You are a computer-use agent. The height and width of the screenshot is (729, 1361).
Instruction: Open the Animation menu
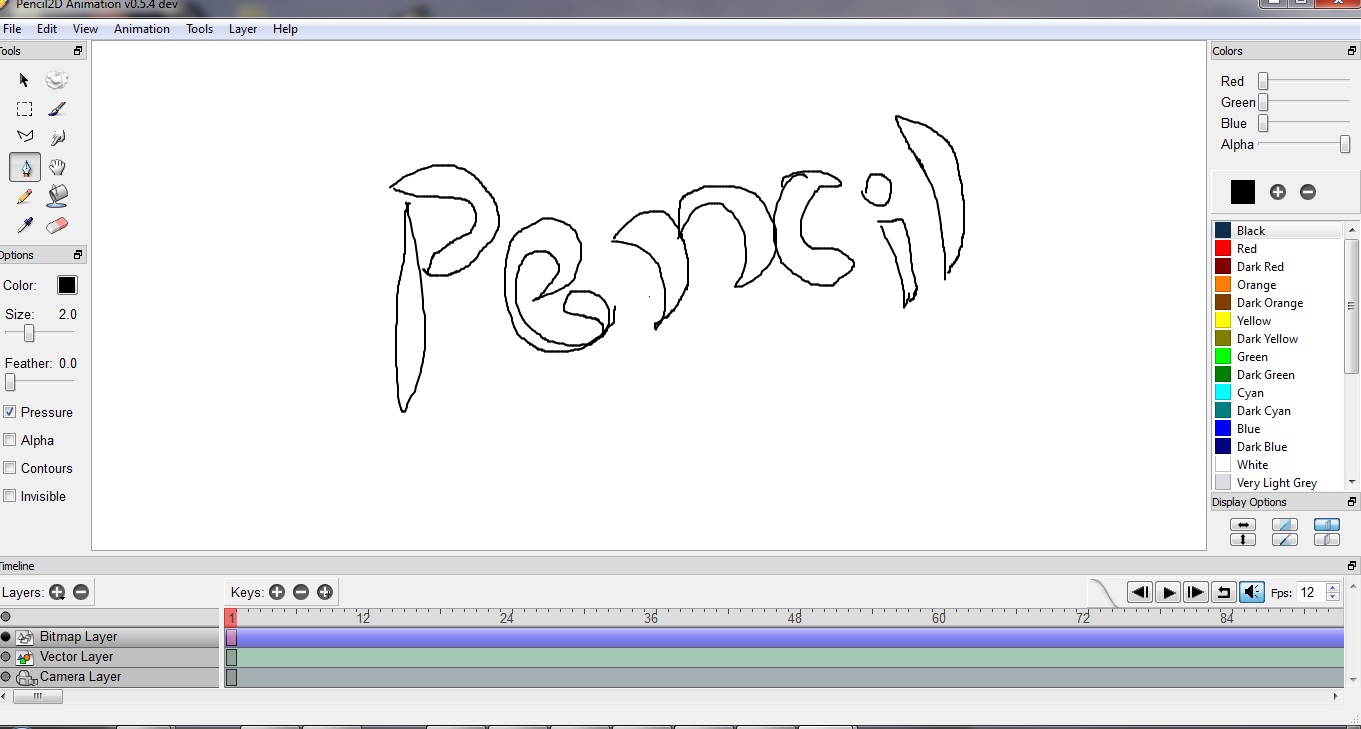pos(142,29)
